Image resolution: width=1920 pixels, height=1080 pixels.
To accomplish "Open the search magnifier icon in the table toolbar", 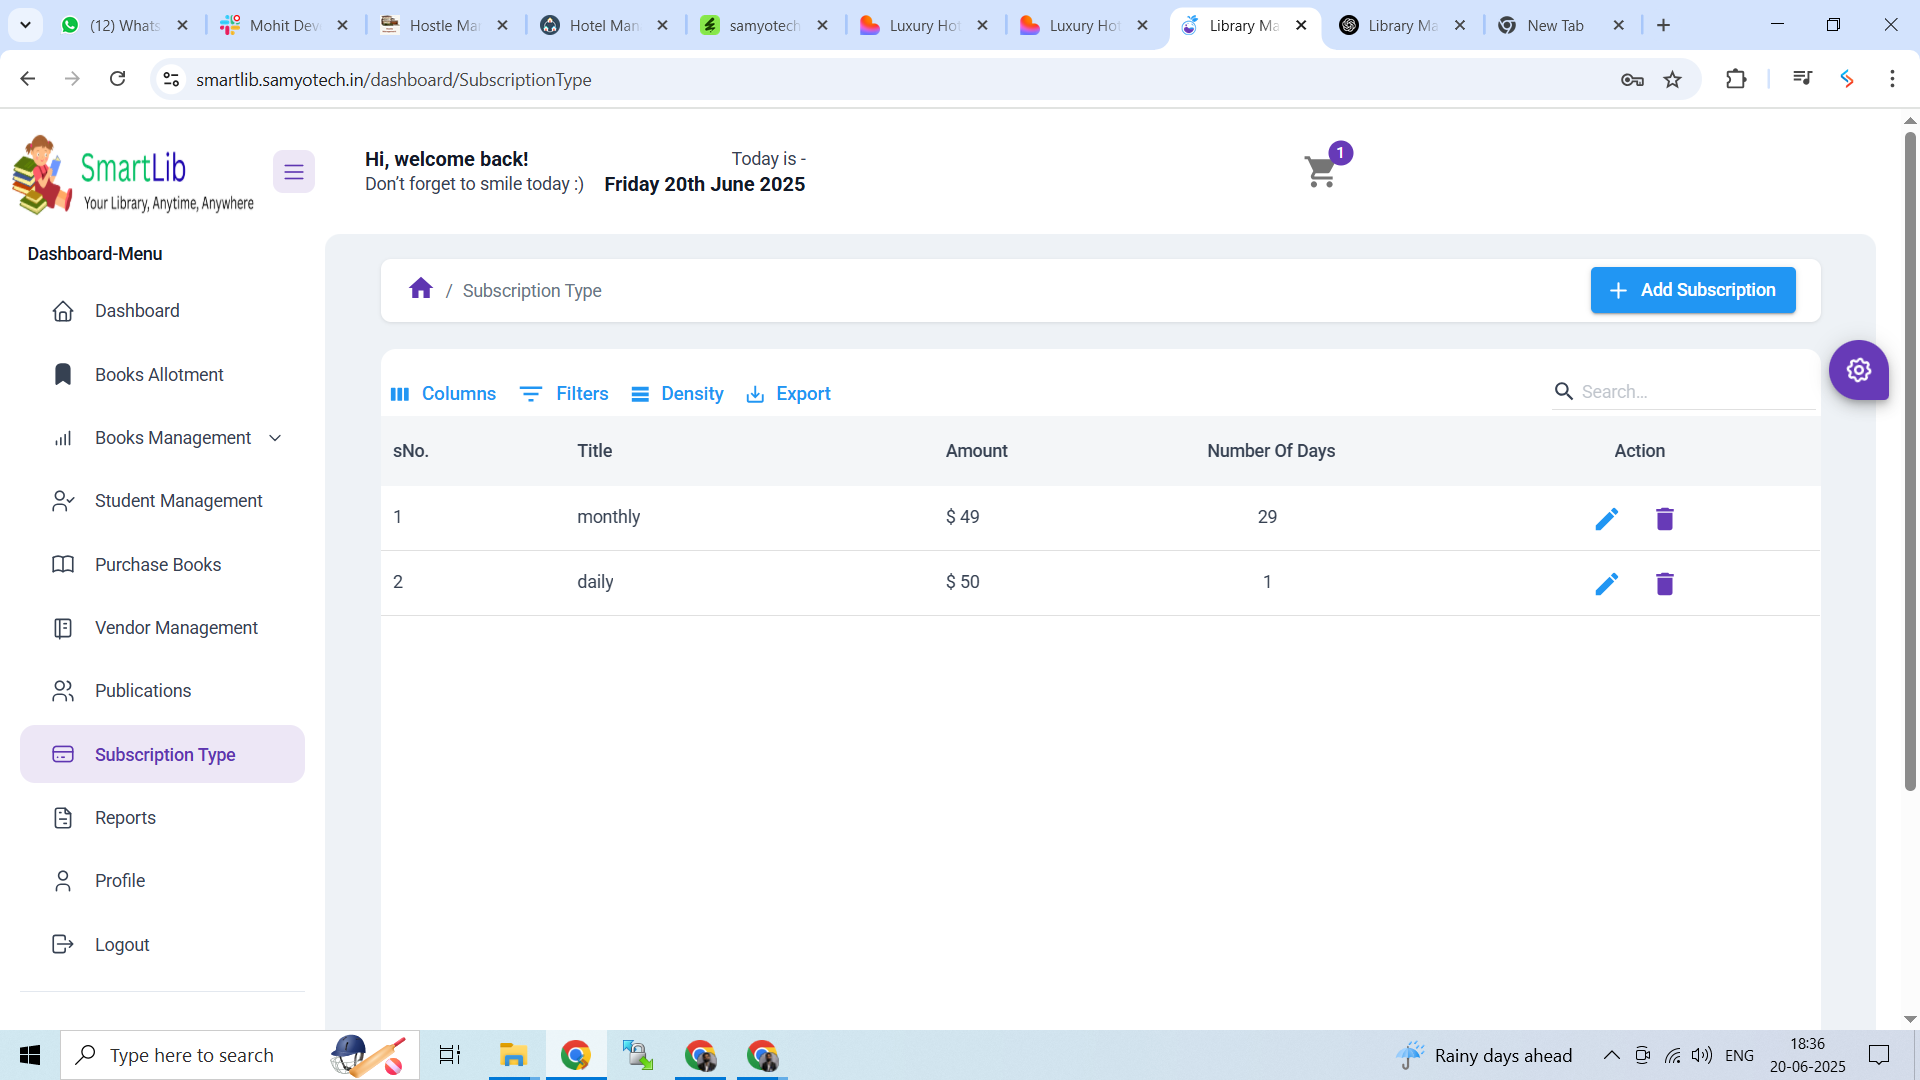I will tap(1563, 391).
